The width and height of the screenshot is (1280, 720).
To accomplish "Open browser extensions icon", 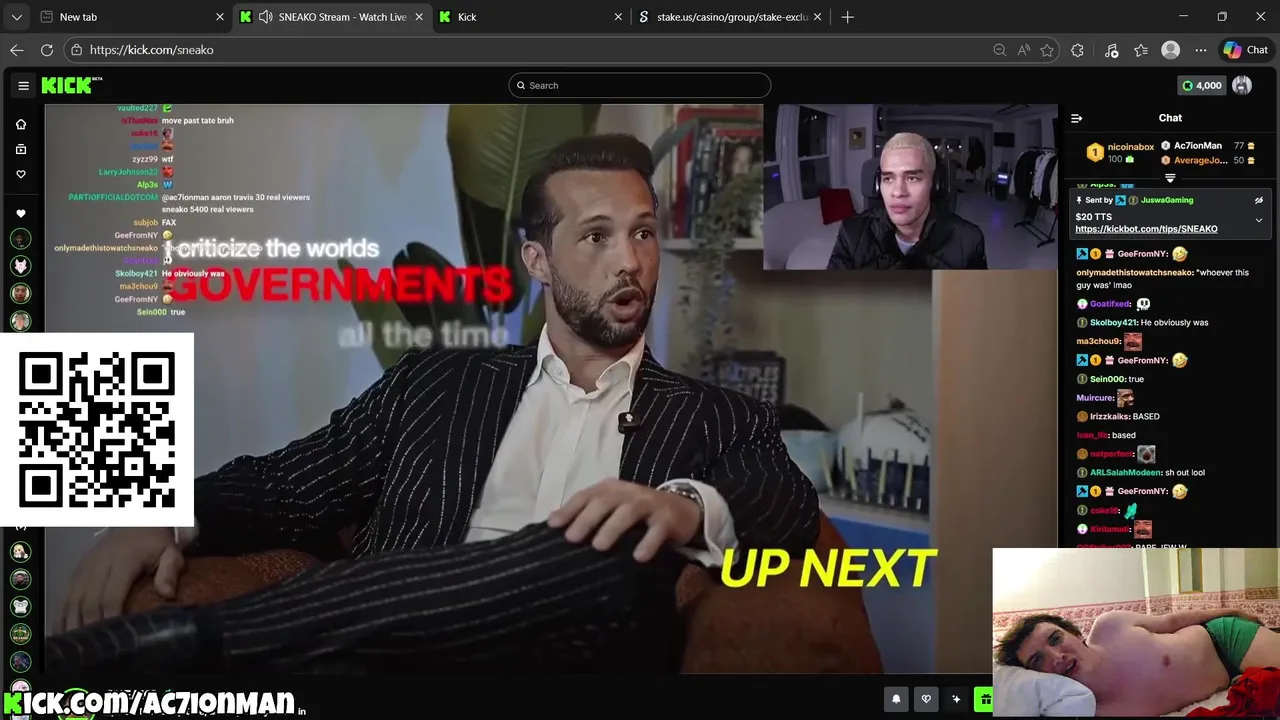I will click(1077, 50).
